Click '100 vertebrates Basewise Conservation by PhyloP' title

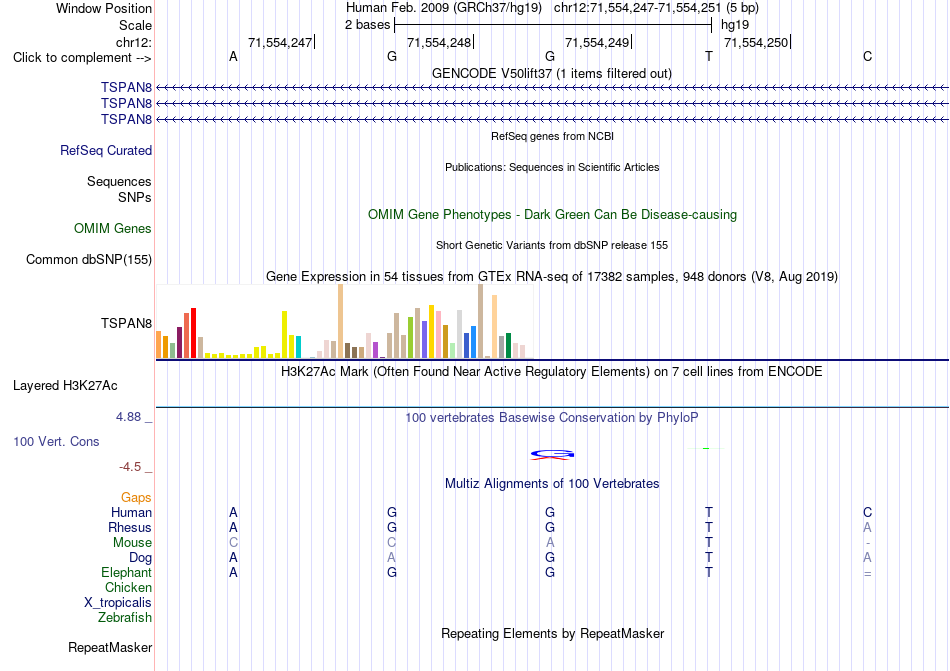click(552, 417)
